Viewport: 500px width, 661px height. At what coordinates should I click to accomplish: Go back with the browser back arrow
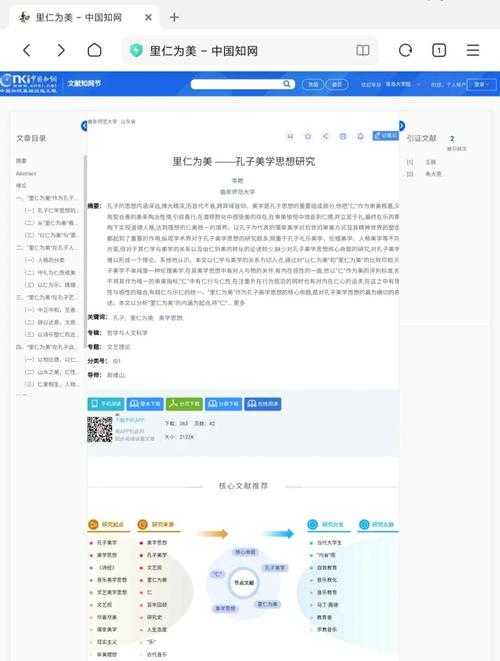[27, 51]
